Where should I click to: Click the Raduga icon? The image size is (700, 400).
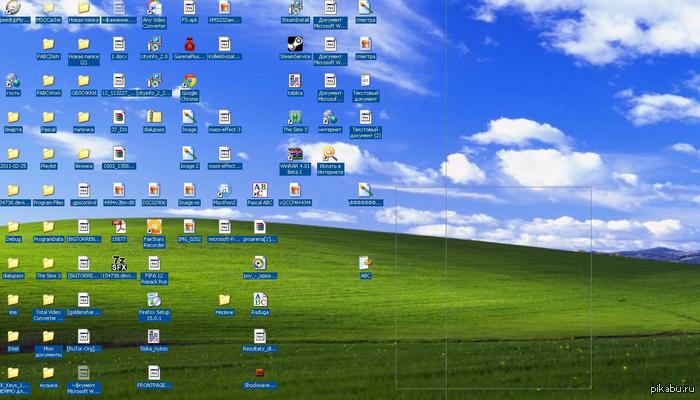click(x=260, y=300)
